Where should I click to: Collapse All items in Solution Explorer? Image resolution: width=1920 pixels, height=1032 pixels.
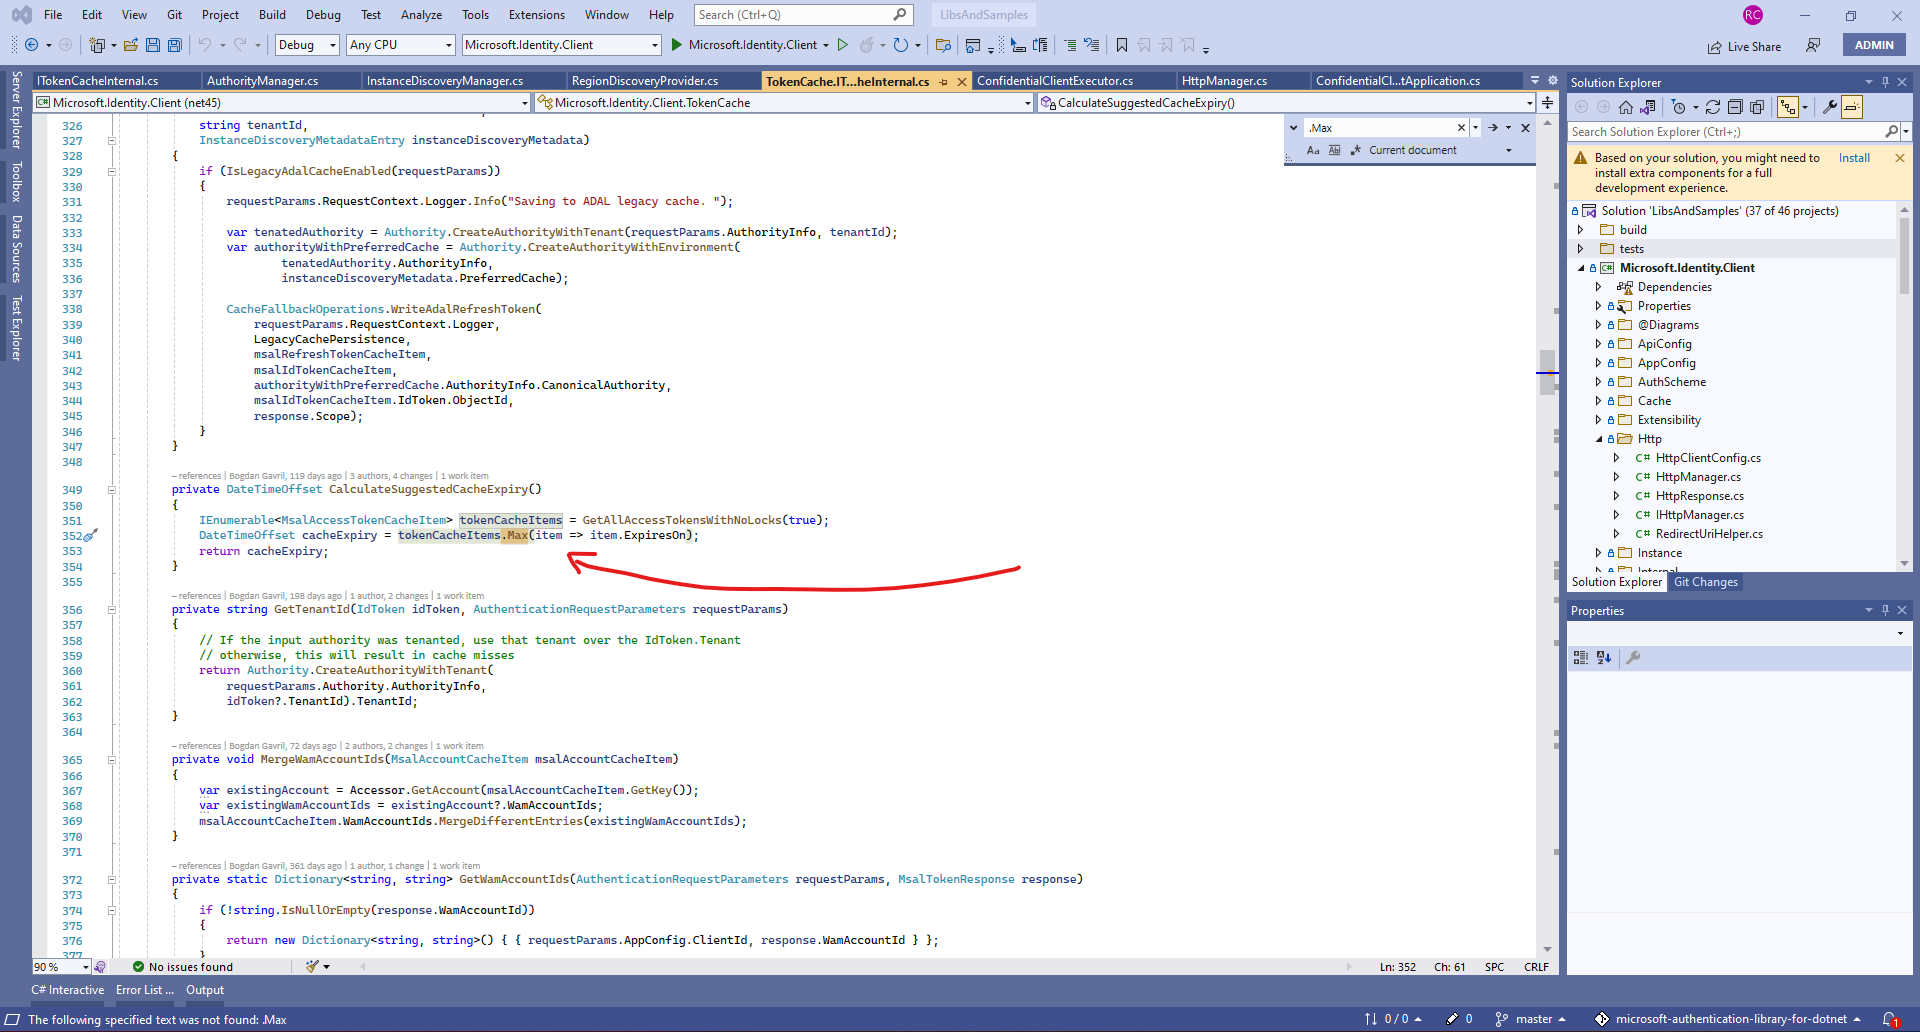[1736, 107]
